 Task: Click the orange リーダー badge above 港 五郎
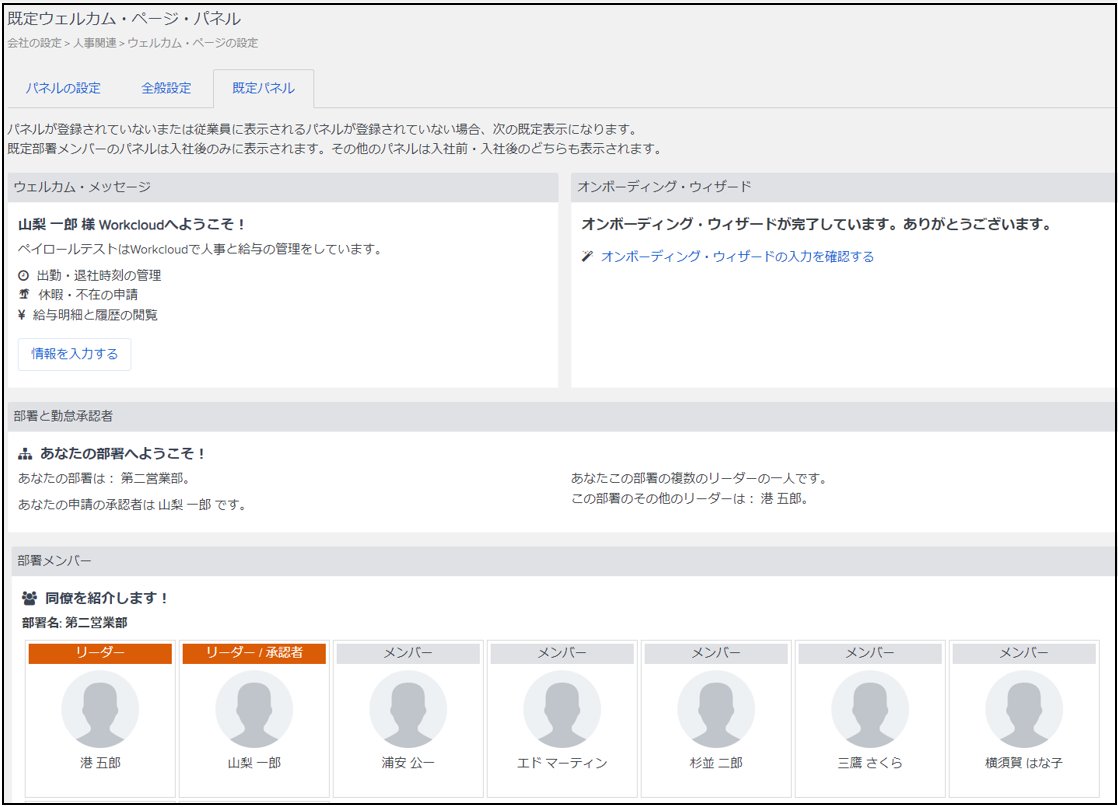pos(100,653)
